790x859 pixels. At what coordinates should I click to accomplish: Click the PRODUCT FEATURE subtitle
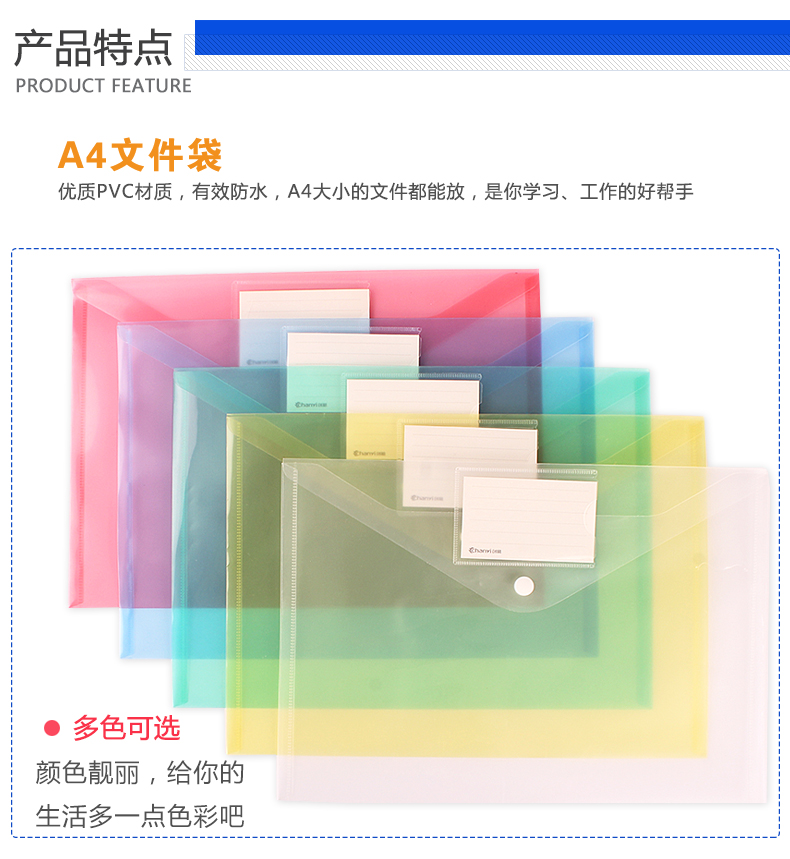coord(104,86)
